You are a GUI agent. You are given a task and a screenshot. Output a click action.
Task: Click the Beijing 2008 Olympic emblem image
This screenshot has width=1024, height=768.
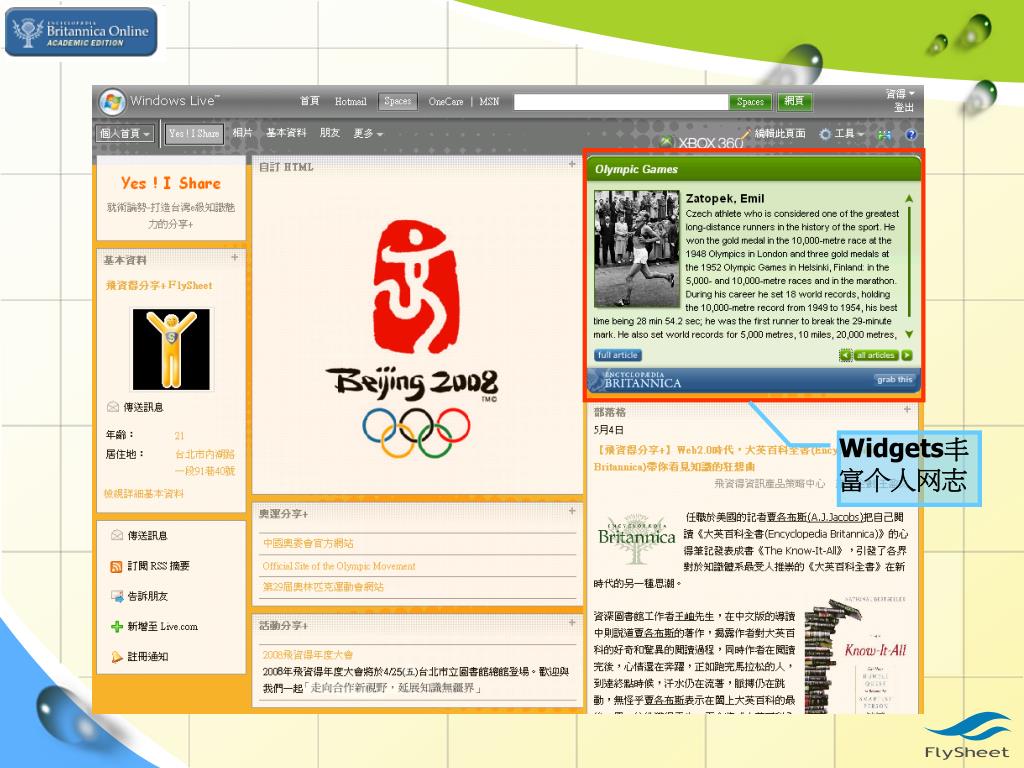[x=416, y=340]
